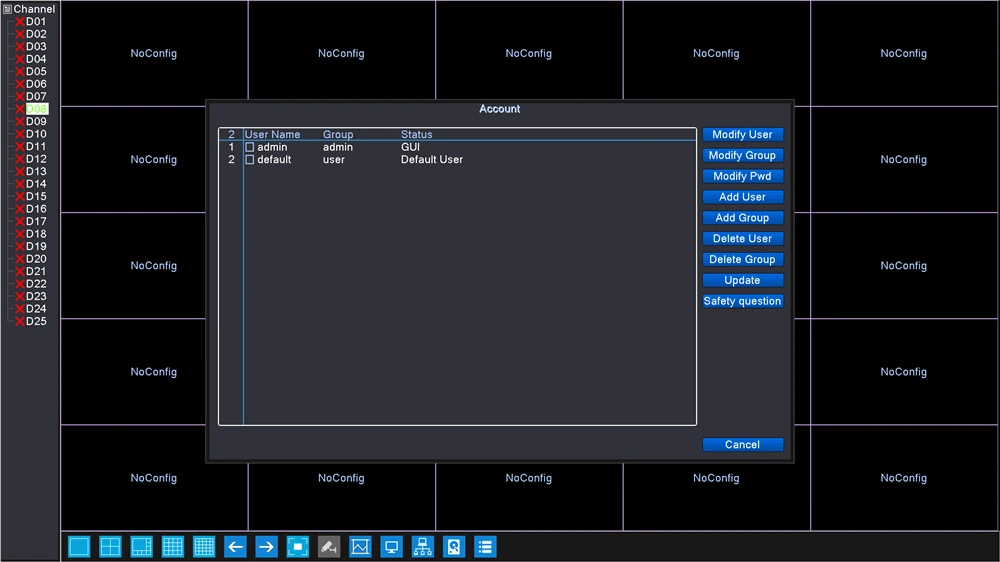The width and height of the screenshot is (1000, 562).
Task: Select channel D13 in the tree
Action: point(36,172)
